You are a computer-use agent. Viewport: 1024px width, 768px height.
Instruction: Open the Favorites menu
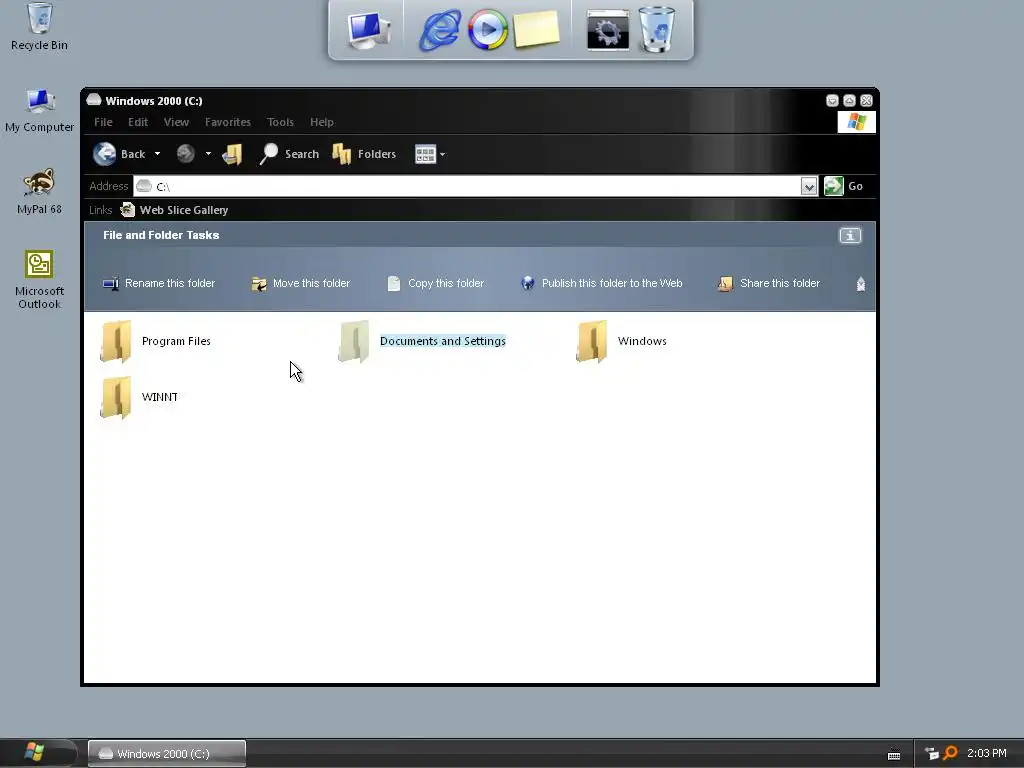(228, 122)
